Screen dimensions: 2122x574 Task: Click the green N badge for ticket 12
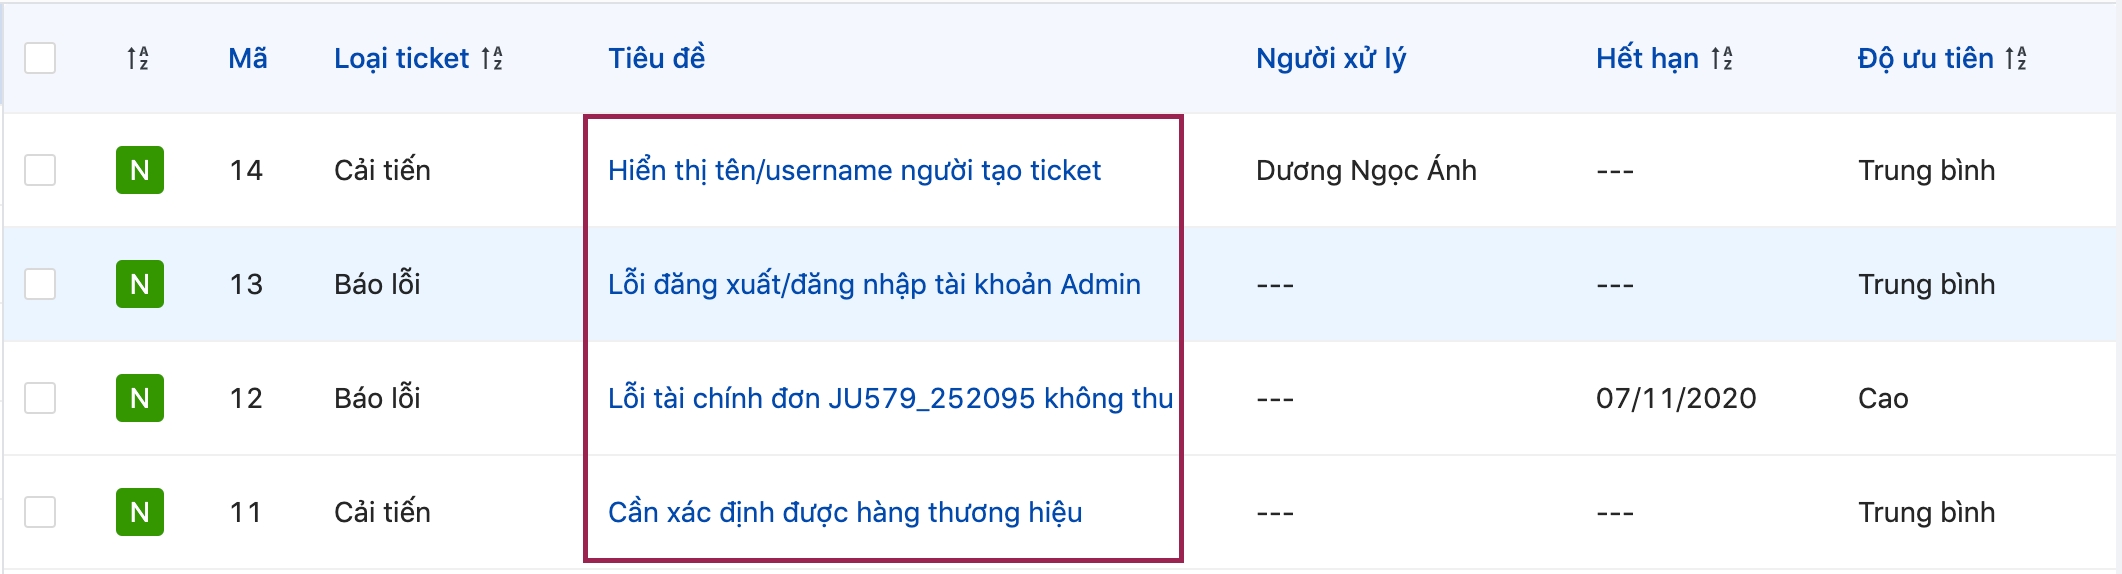139,398
